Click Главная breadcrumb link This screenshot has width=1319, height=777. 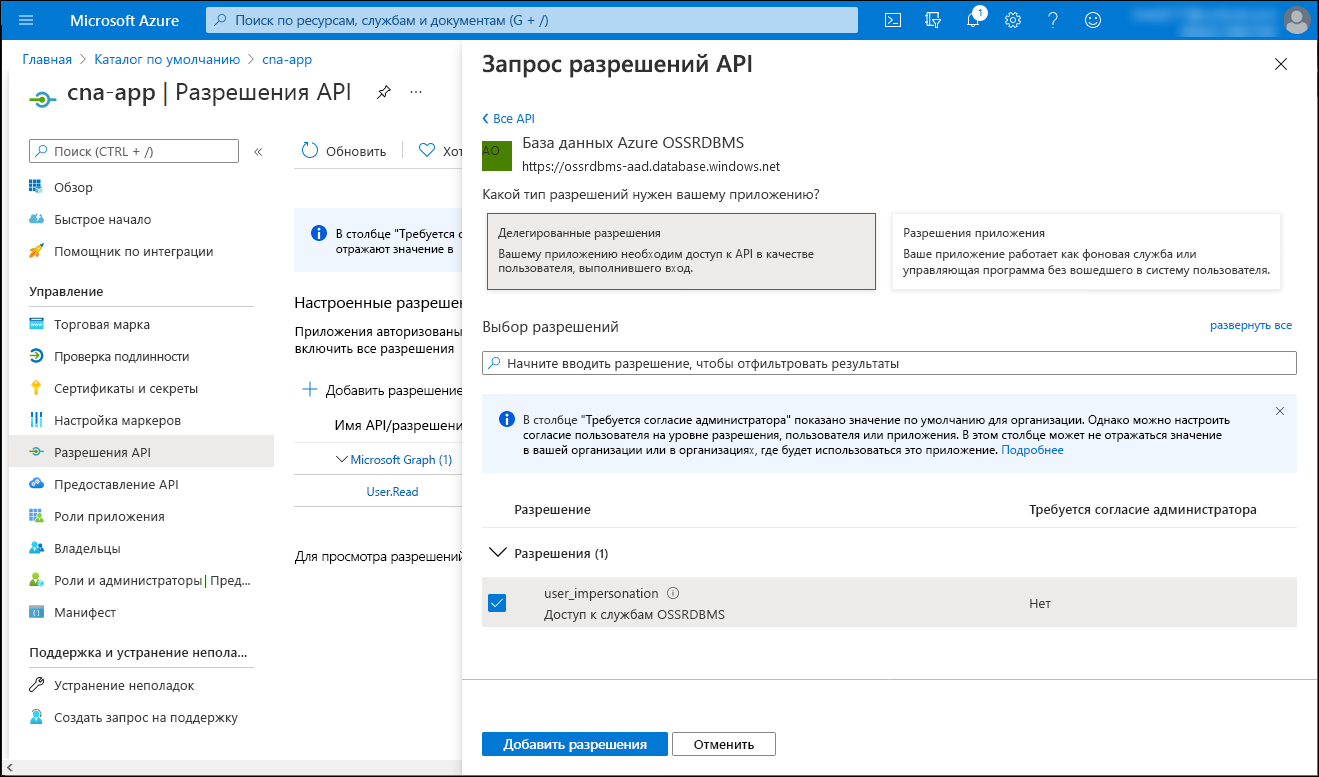click(47, 59)
